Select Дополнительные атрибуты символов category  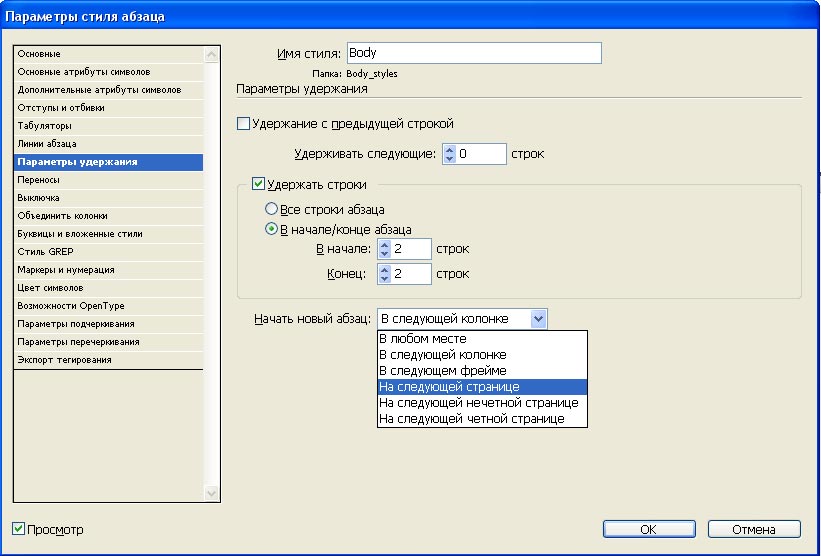pos(109,90)
